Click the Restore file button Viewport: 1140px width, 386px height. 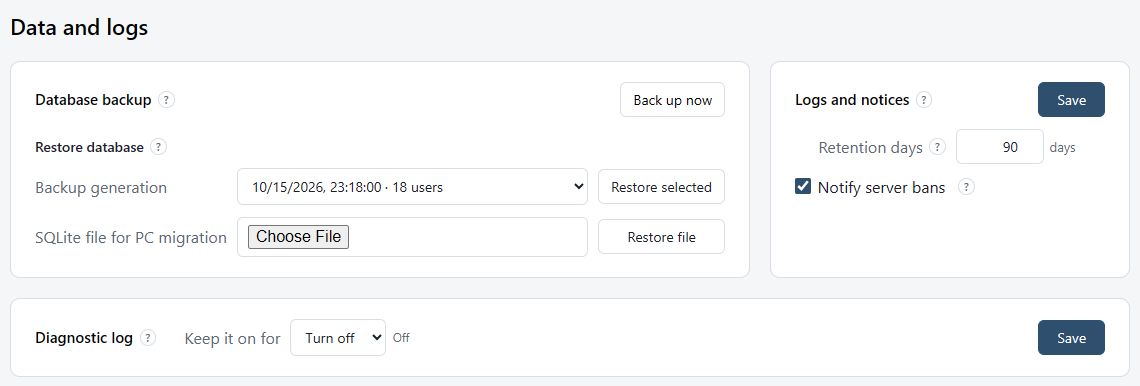point(662,237)
